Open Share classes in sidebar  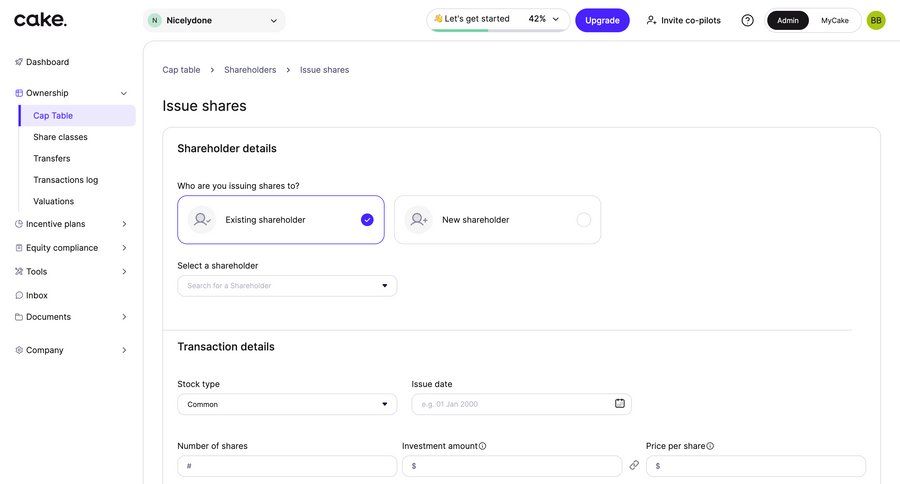[x=60, y=137]
